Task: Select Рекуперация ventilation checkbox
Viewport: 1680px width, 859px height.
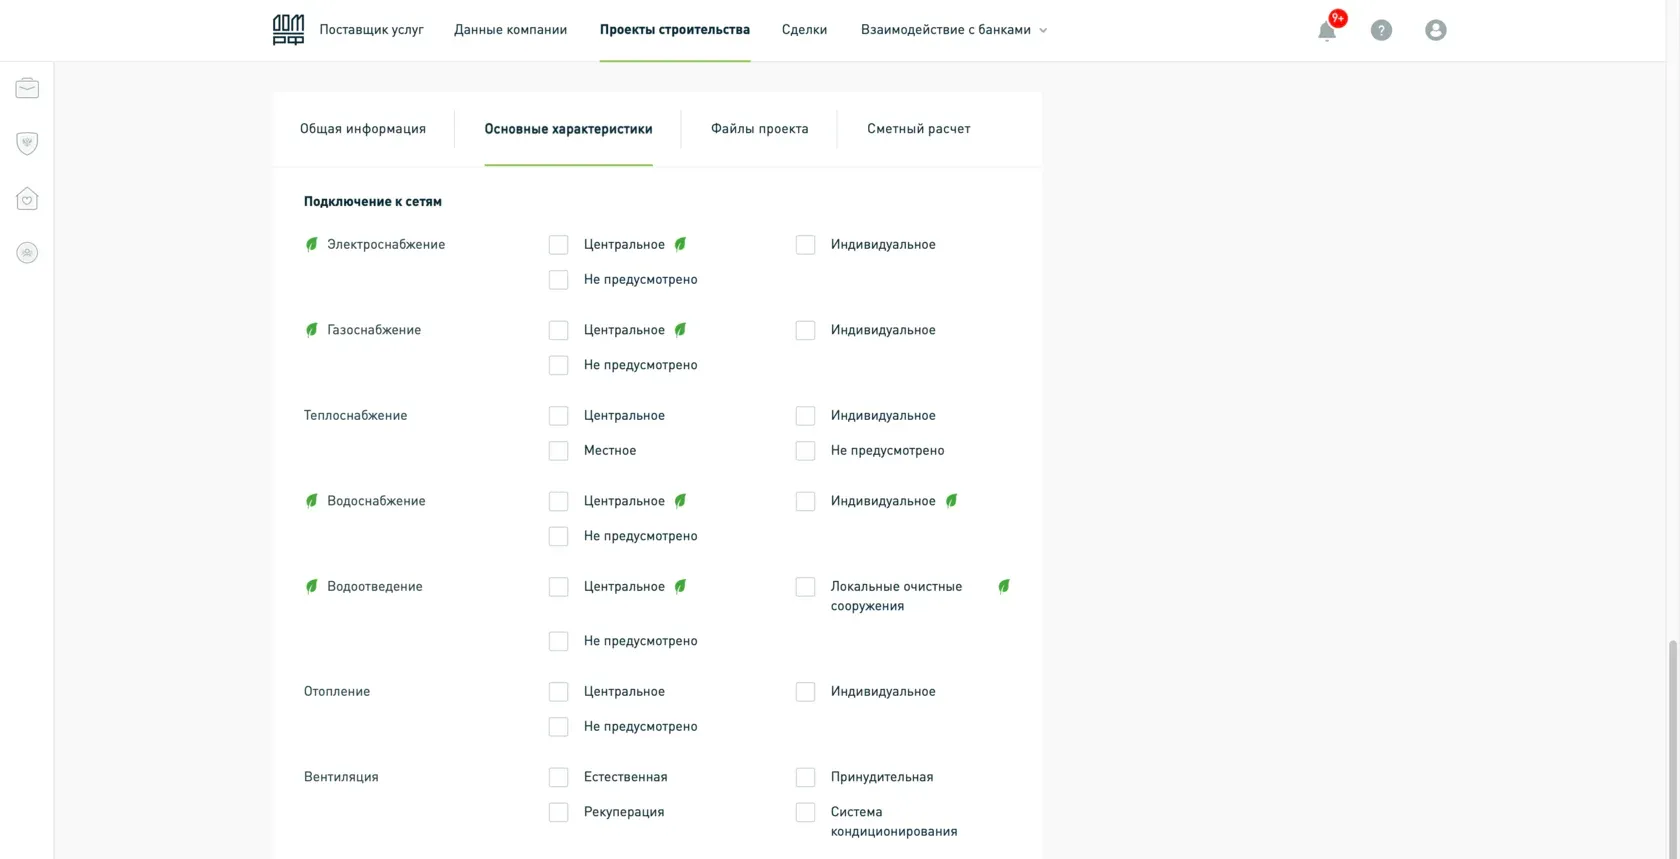Action: tap(558, 812)
